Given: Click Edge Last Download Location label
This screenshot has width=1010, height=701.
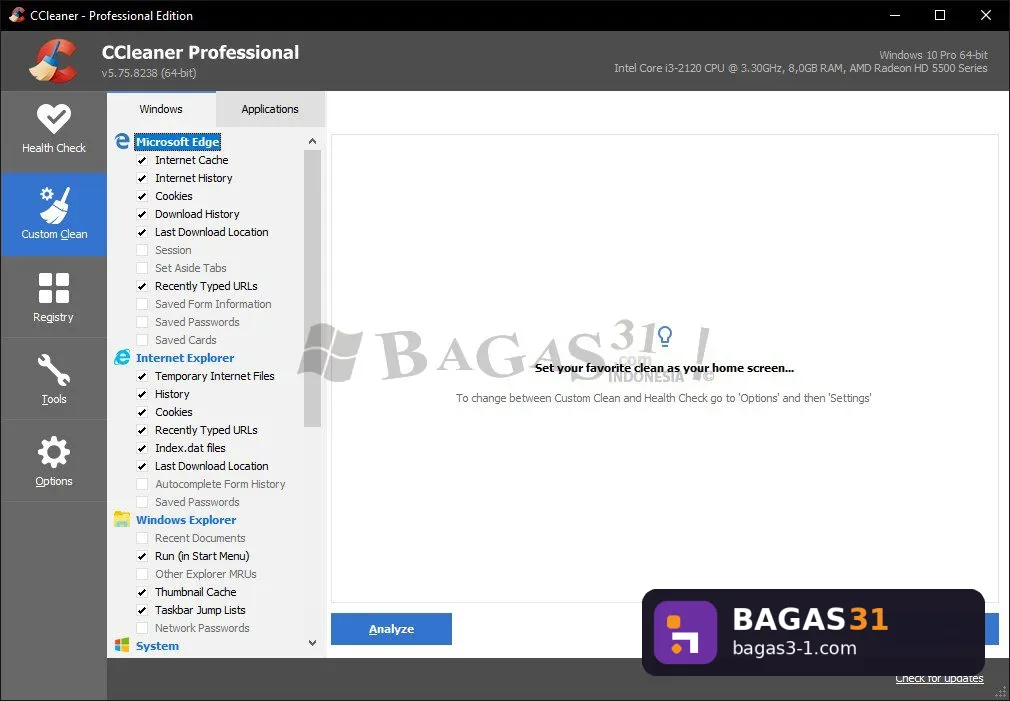Looking at the screenshot, I should click(x=211, y=232).
